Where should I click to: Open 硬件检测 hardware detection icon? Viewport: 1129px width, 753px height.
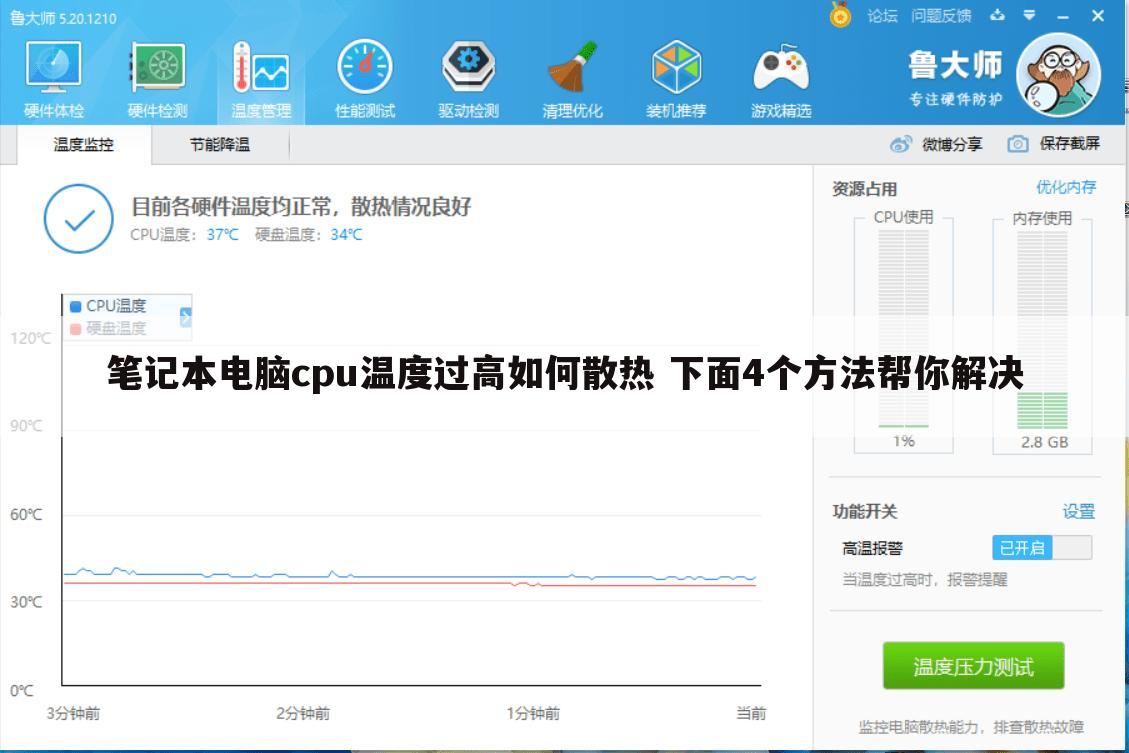(158, 78)
